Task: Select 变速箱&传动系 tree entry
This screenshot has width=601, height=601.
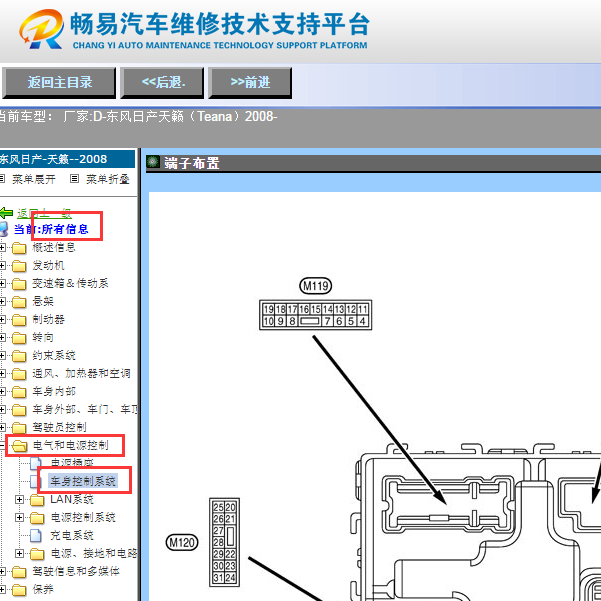Action: tap(70, 284)
